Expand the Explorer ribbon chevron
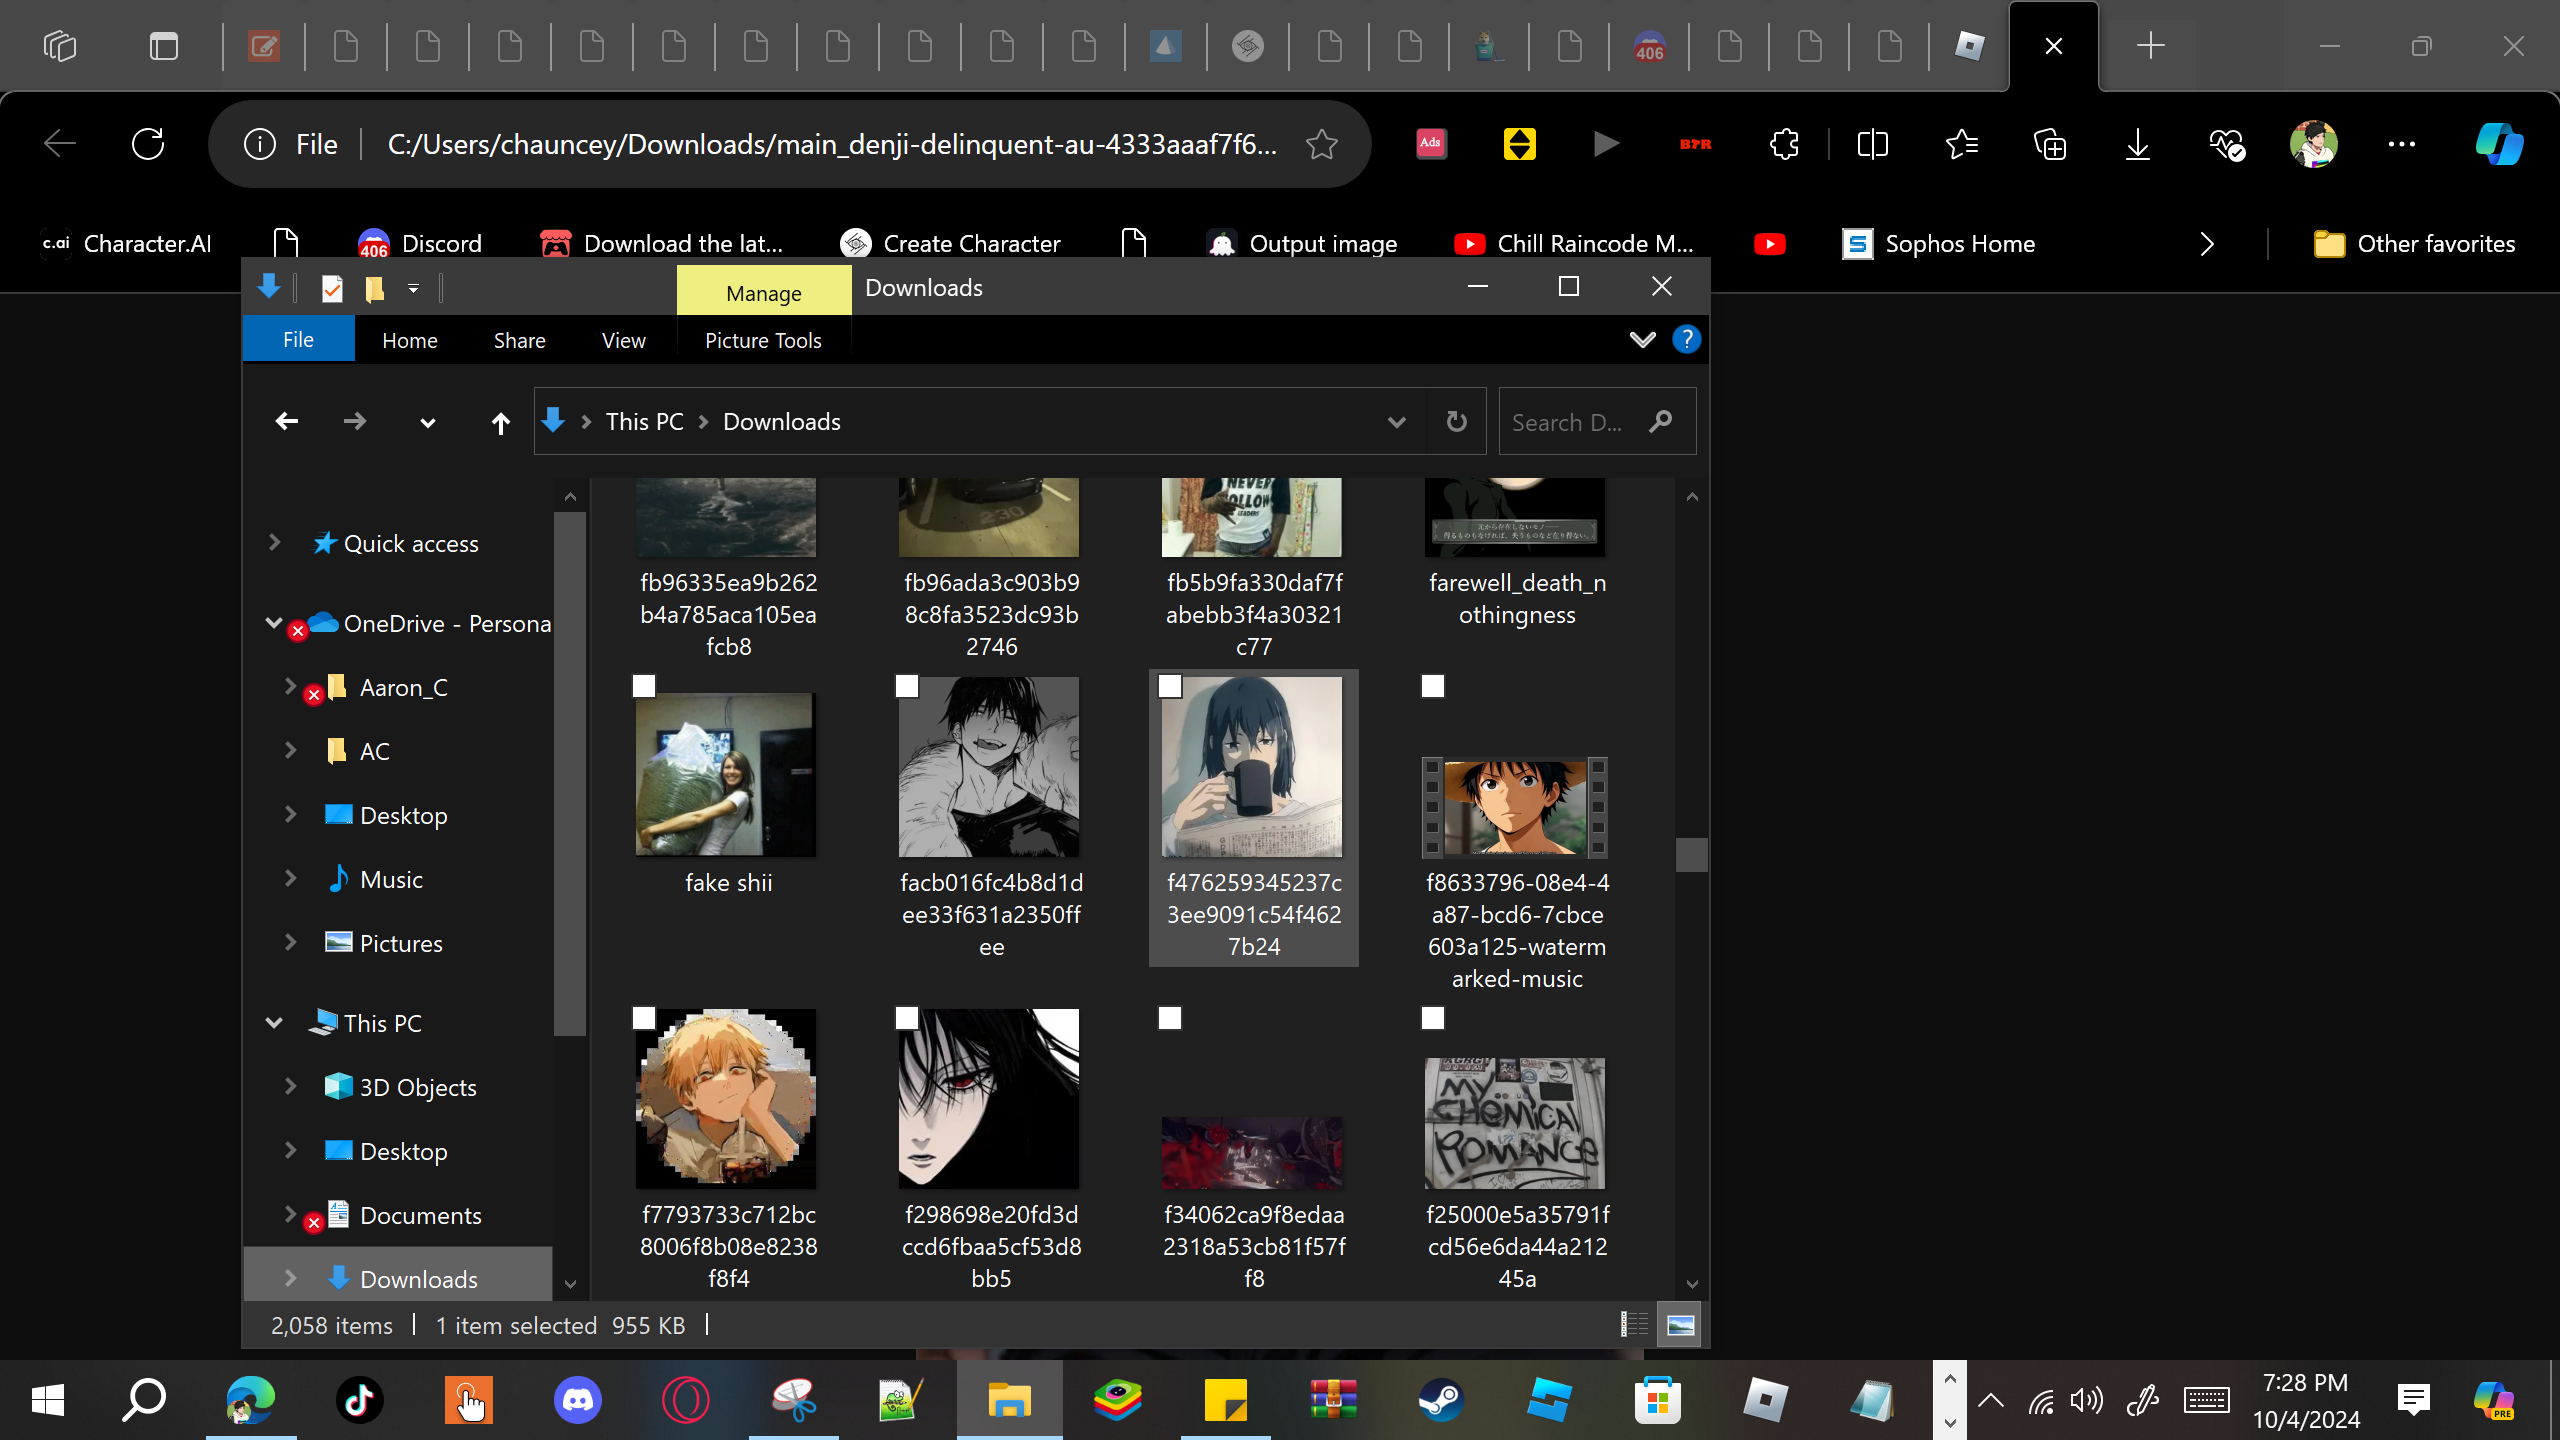The height and width of the screenshot is (1440, 2560). [1642, 340]
